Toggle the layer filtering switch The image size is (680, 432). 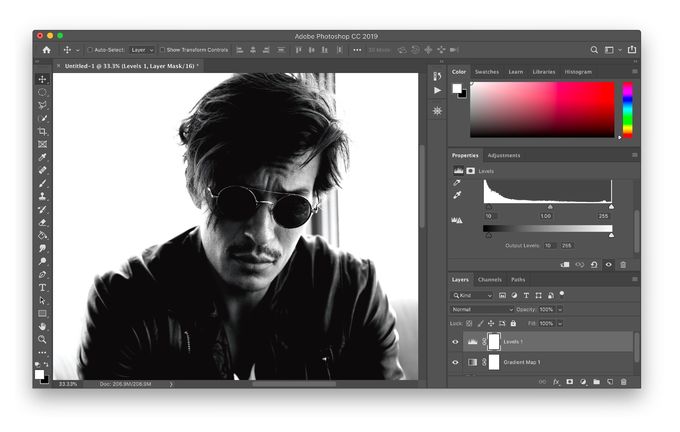[x=562, y=294]
